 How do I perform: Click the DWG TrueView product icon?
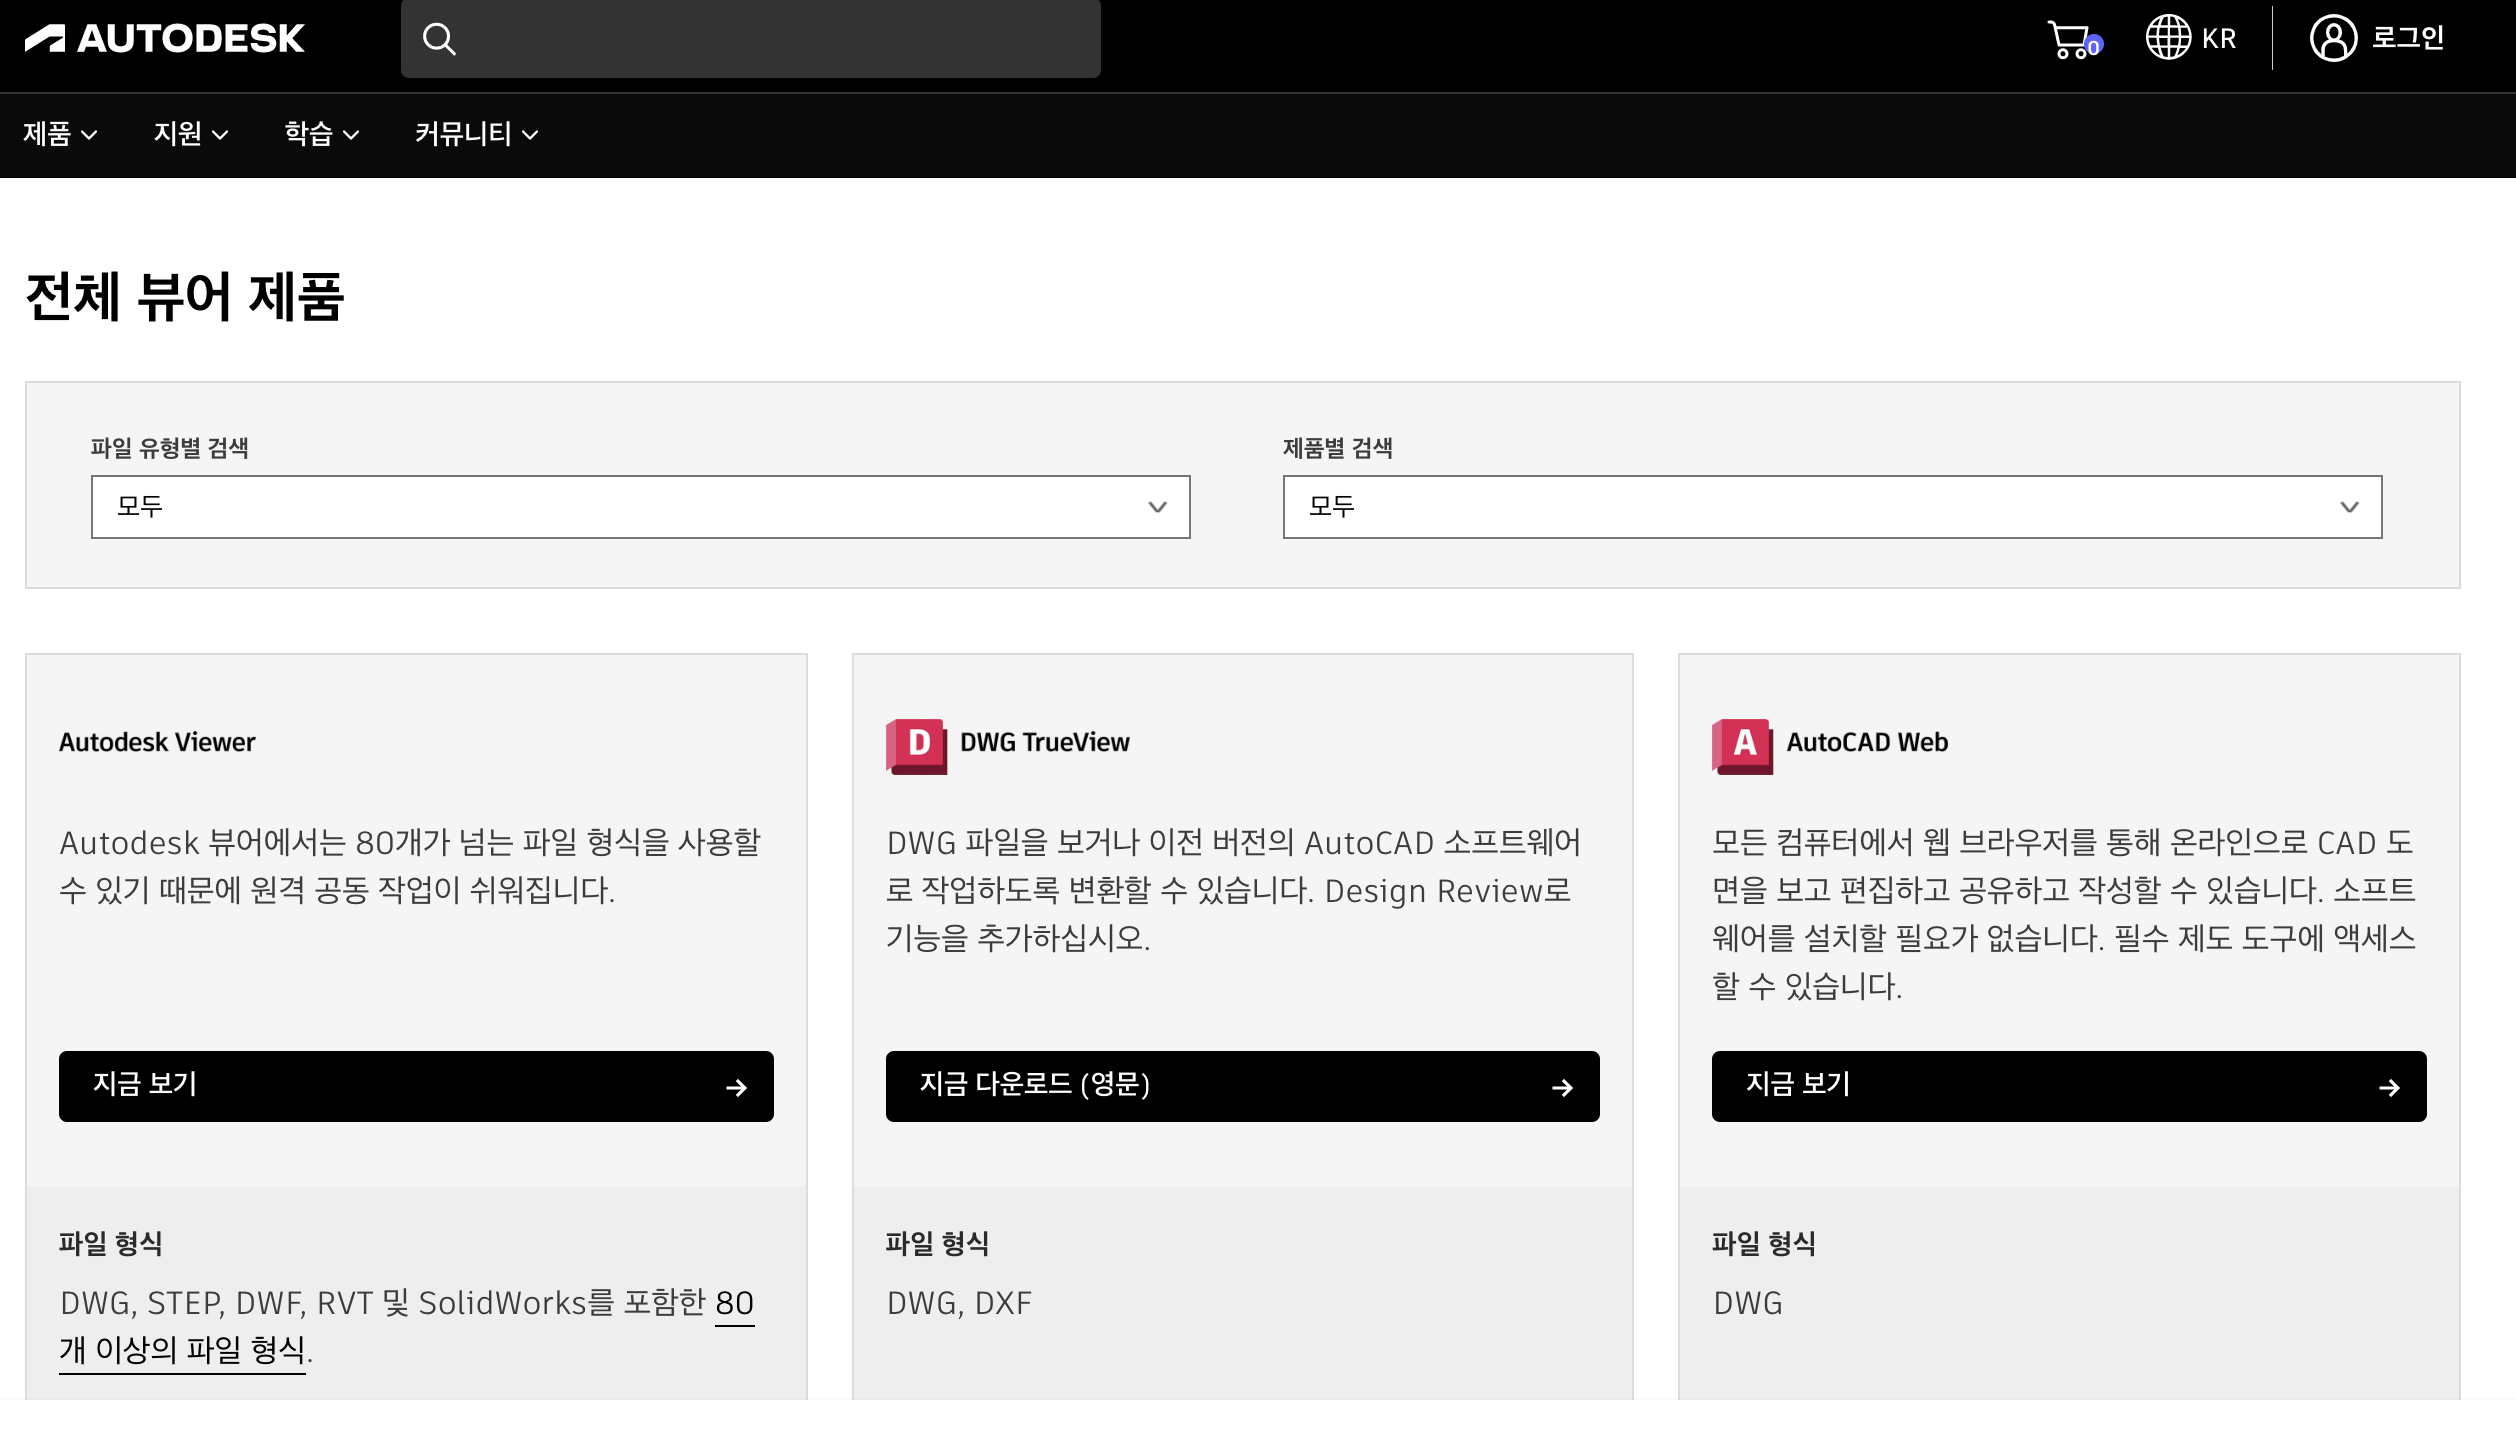tap(916, 745)
